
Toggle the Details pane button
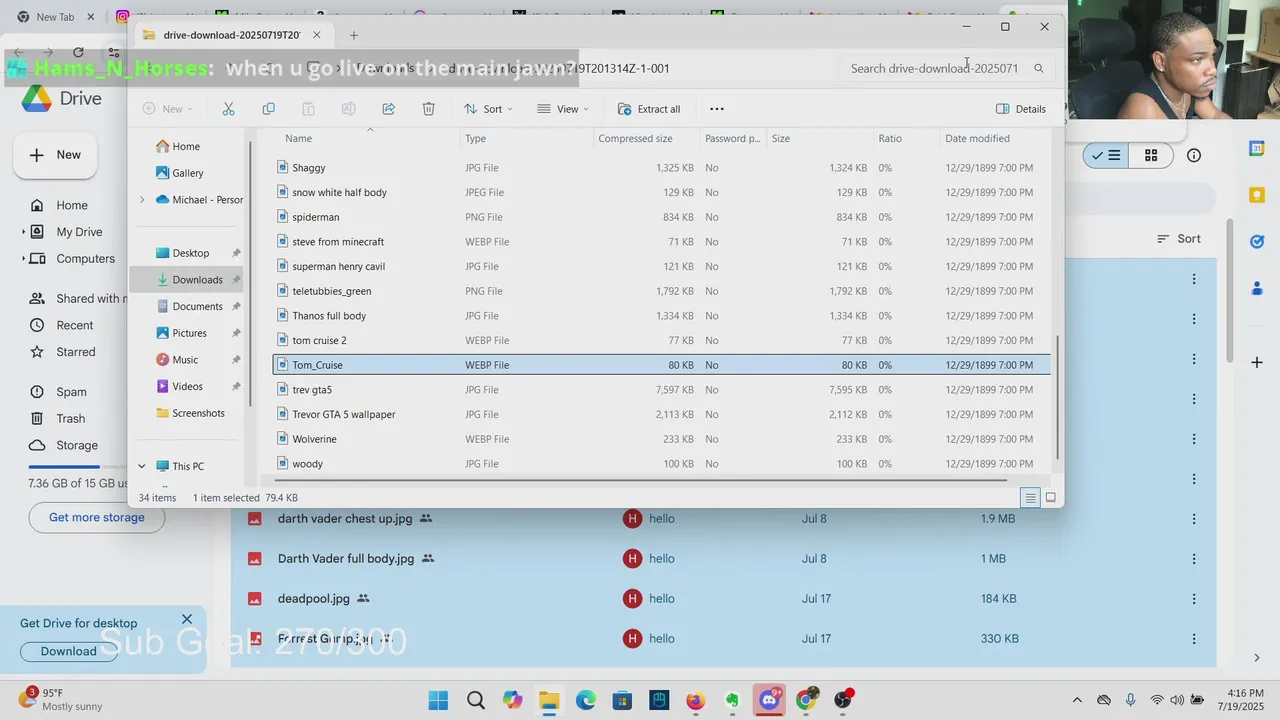pyautogui.click(x=1021, y=109)
